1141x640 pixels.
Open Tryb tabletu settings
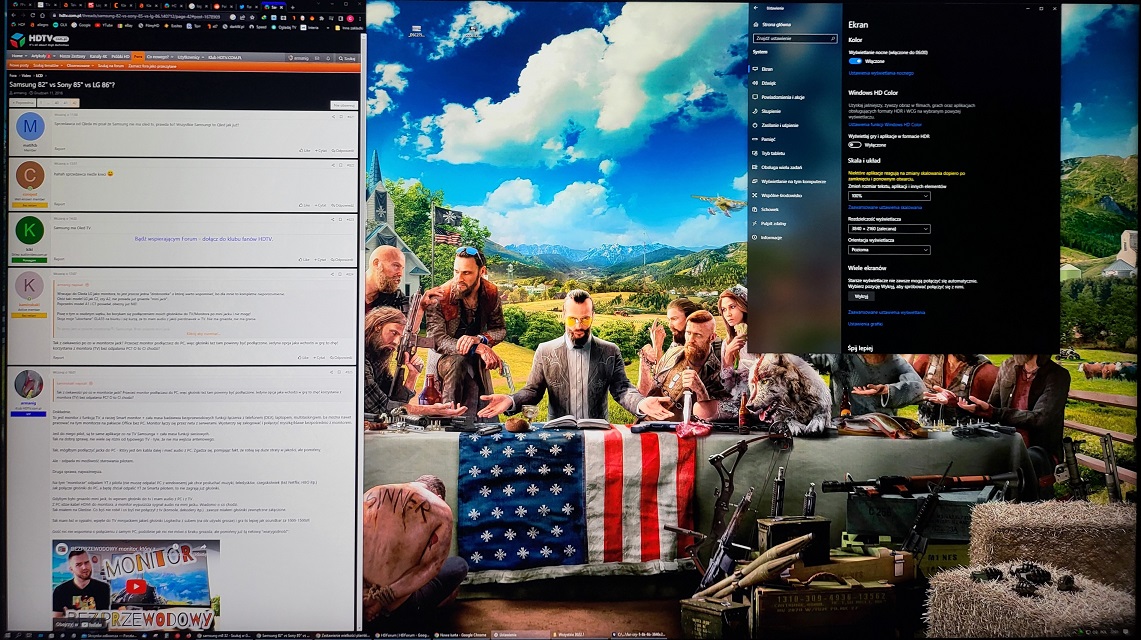click(x=768, y=153)
